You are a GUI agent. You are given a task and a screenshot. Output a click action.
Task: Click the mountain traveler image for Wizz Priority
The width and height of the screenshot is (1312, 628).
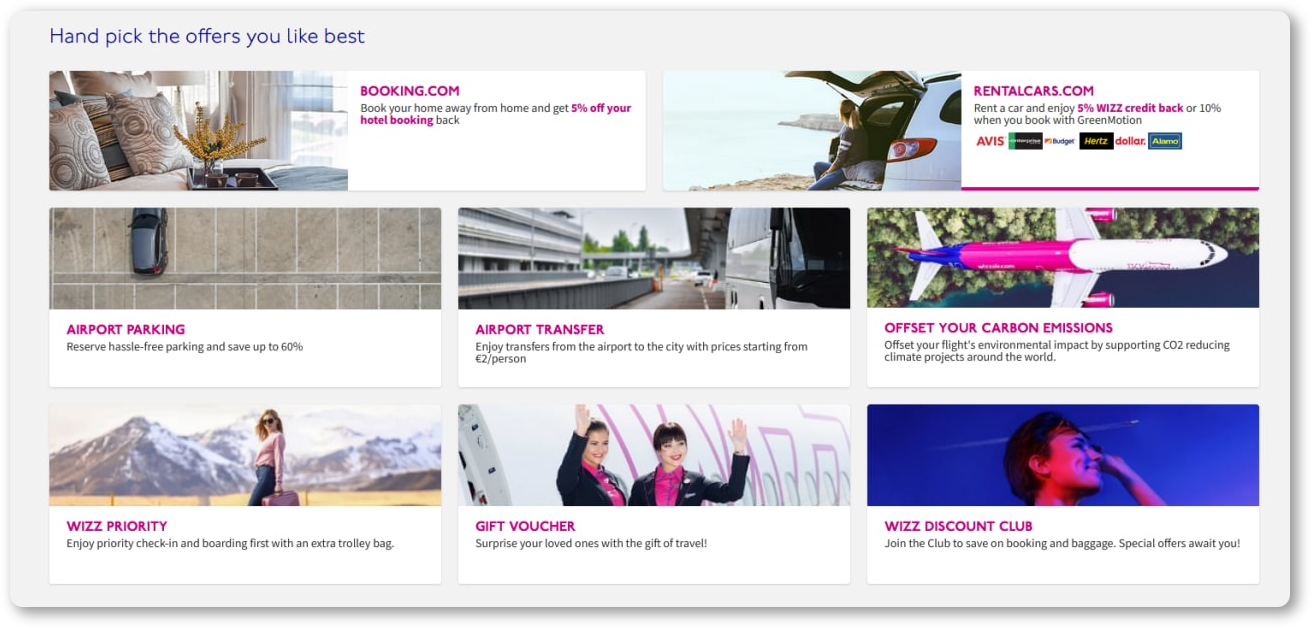[245, 455]
